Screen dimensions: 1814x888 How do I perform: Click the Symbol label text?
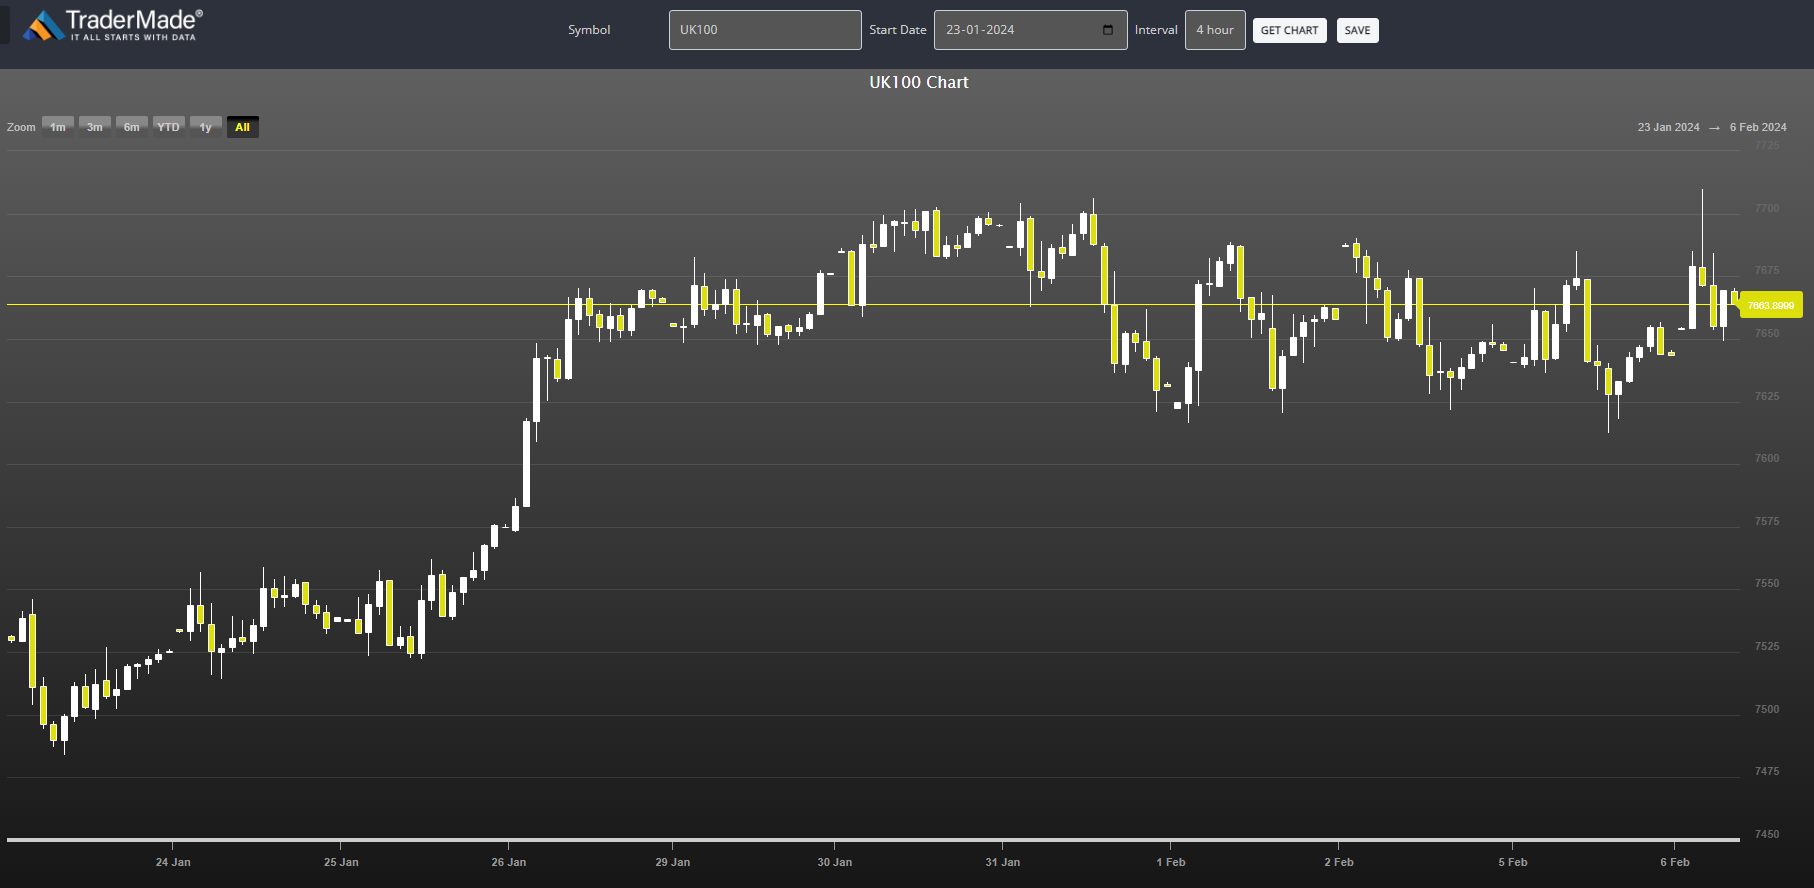pos(589,30)
